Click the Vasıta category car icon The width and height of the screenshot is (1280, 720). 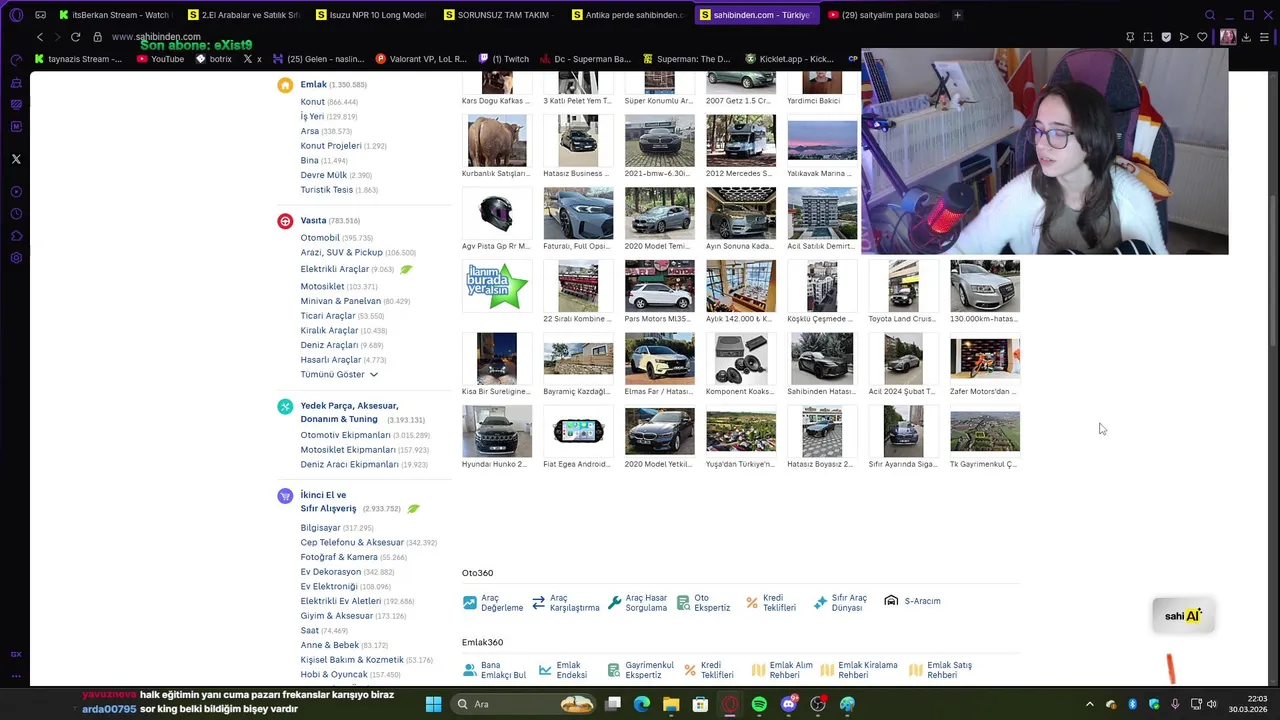[285, 221]
